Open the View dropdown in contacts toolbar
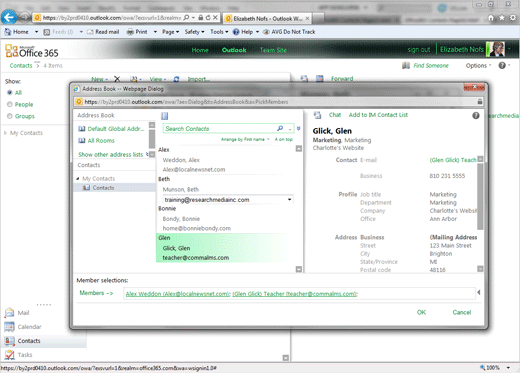 pos(158,79)
